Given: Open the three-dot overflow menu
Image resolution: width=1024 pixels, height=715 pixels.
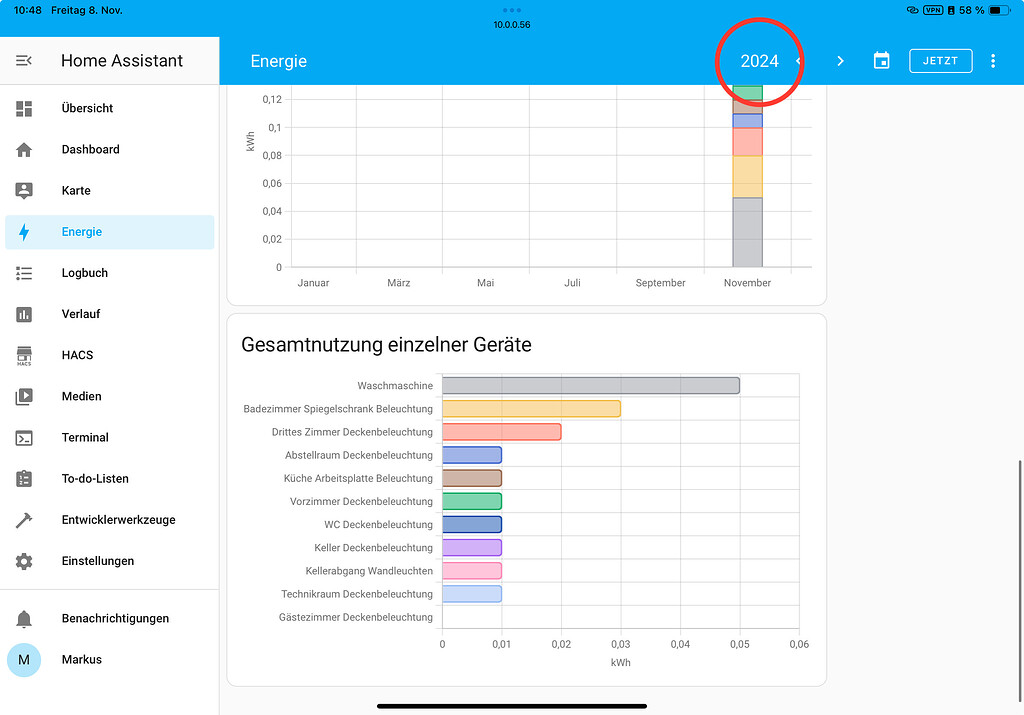Looking at the screenshot, I should coord(993,61).
